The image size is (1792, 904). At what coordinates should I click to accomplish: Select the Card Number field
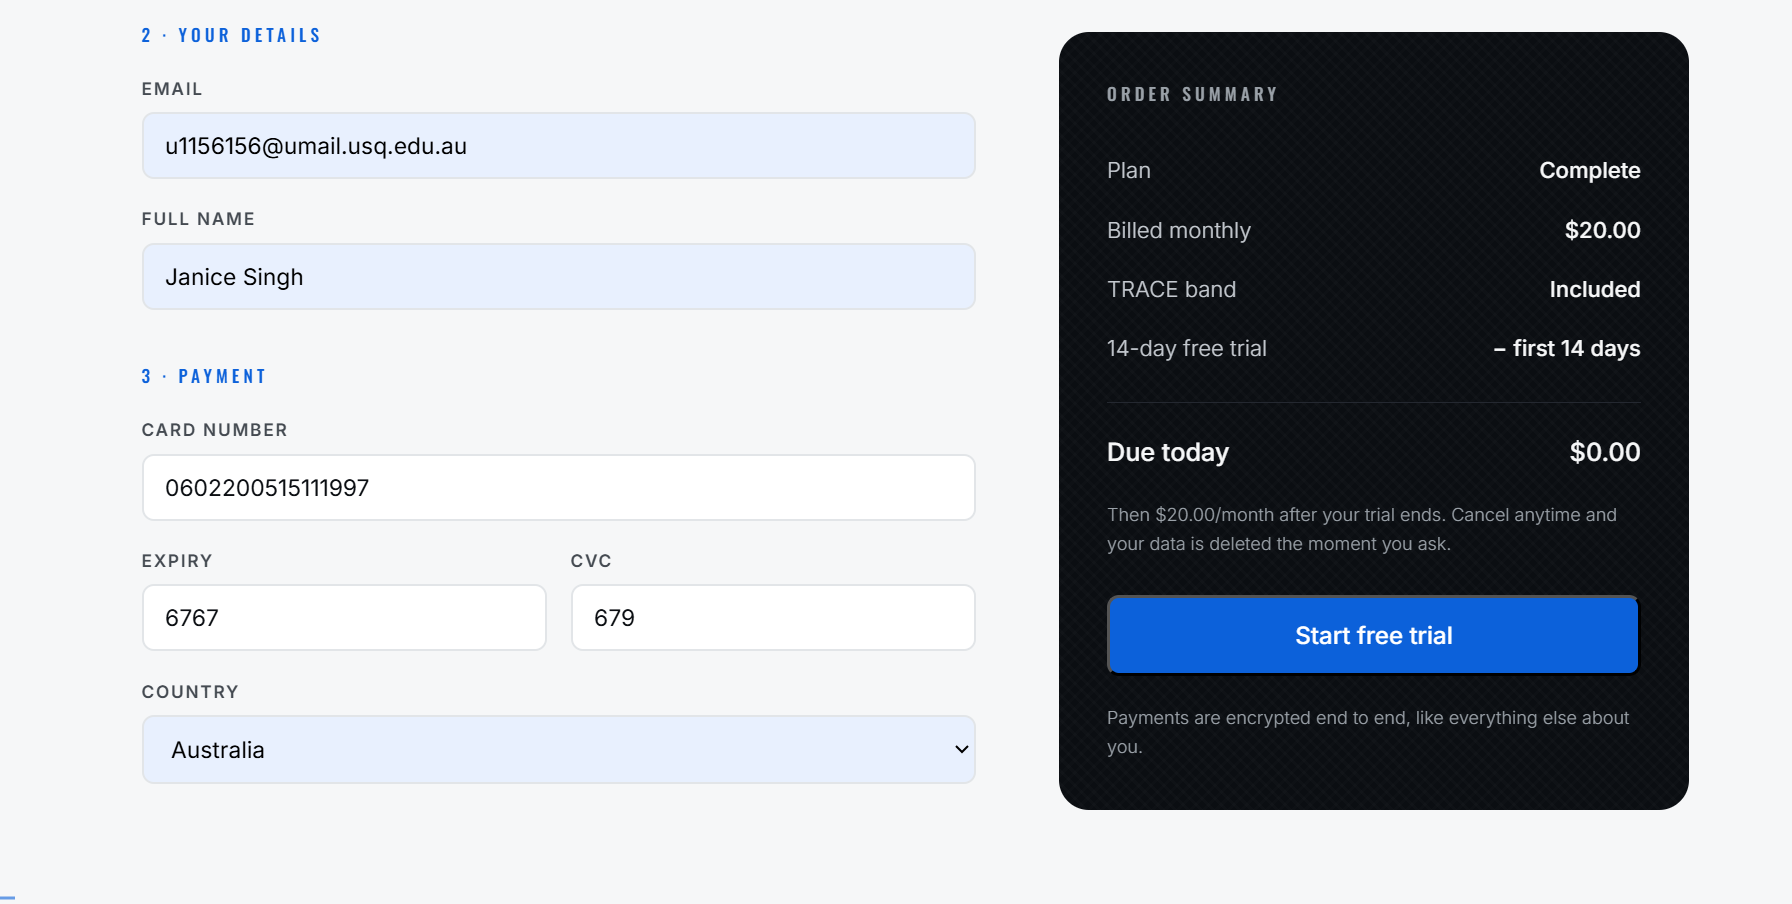558,488
